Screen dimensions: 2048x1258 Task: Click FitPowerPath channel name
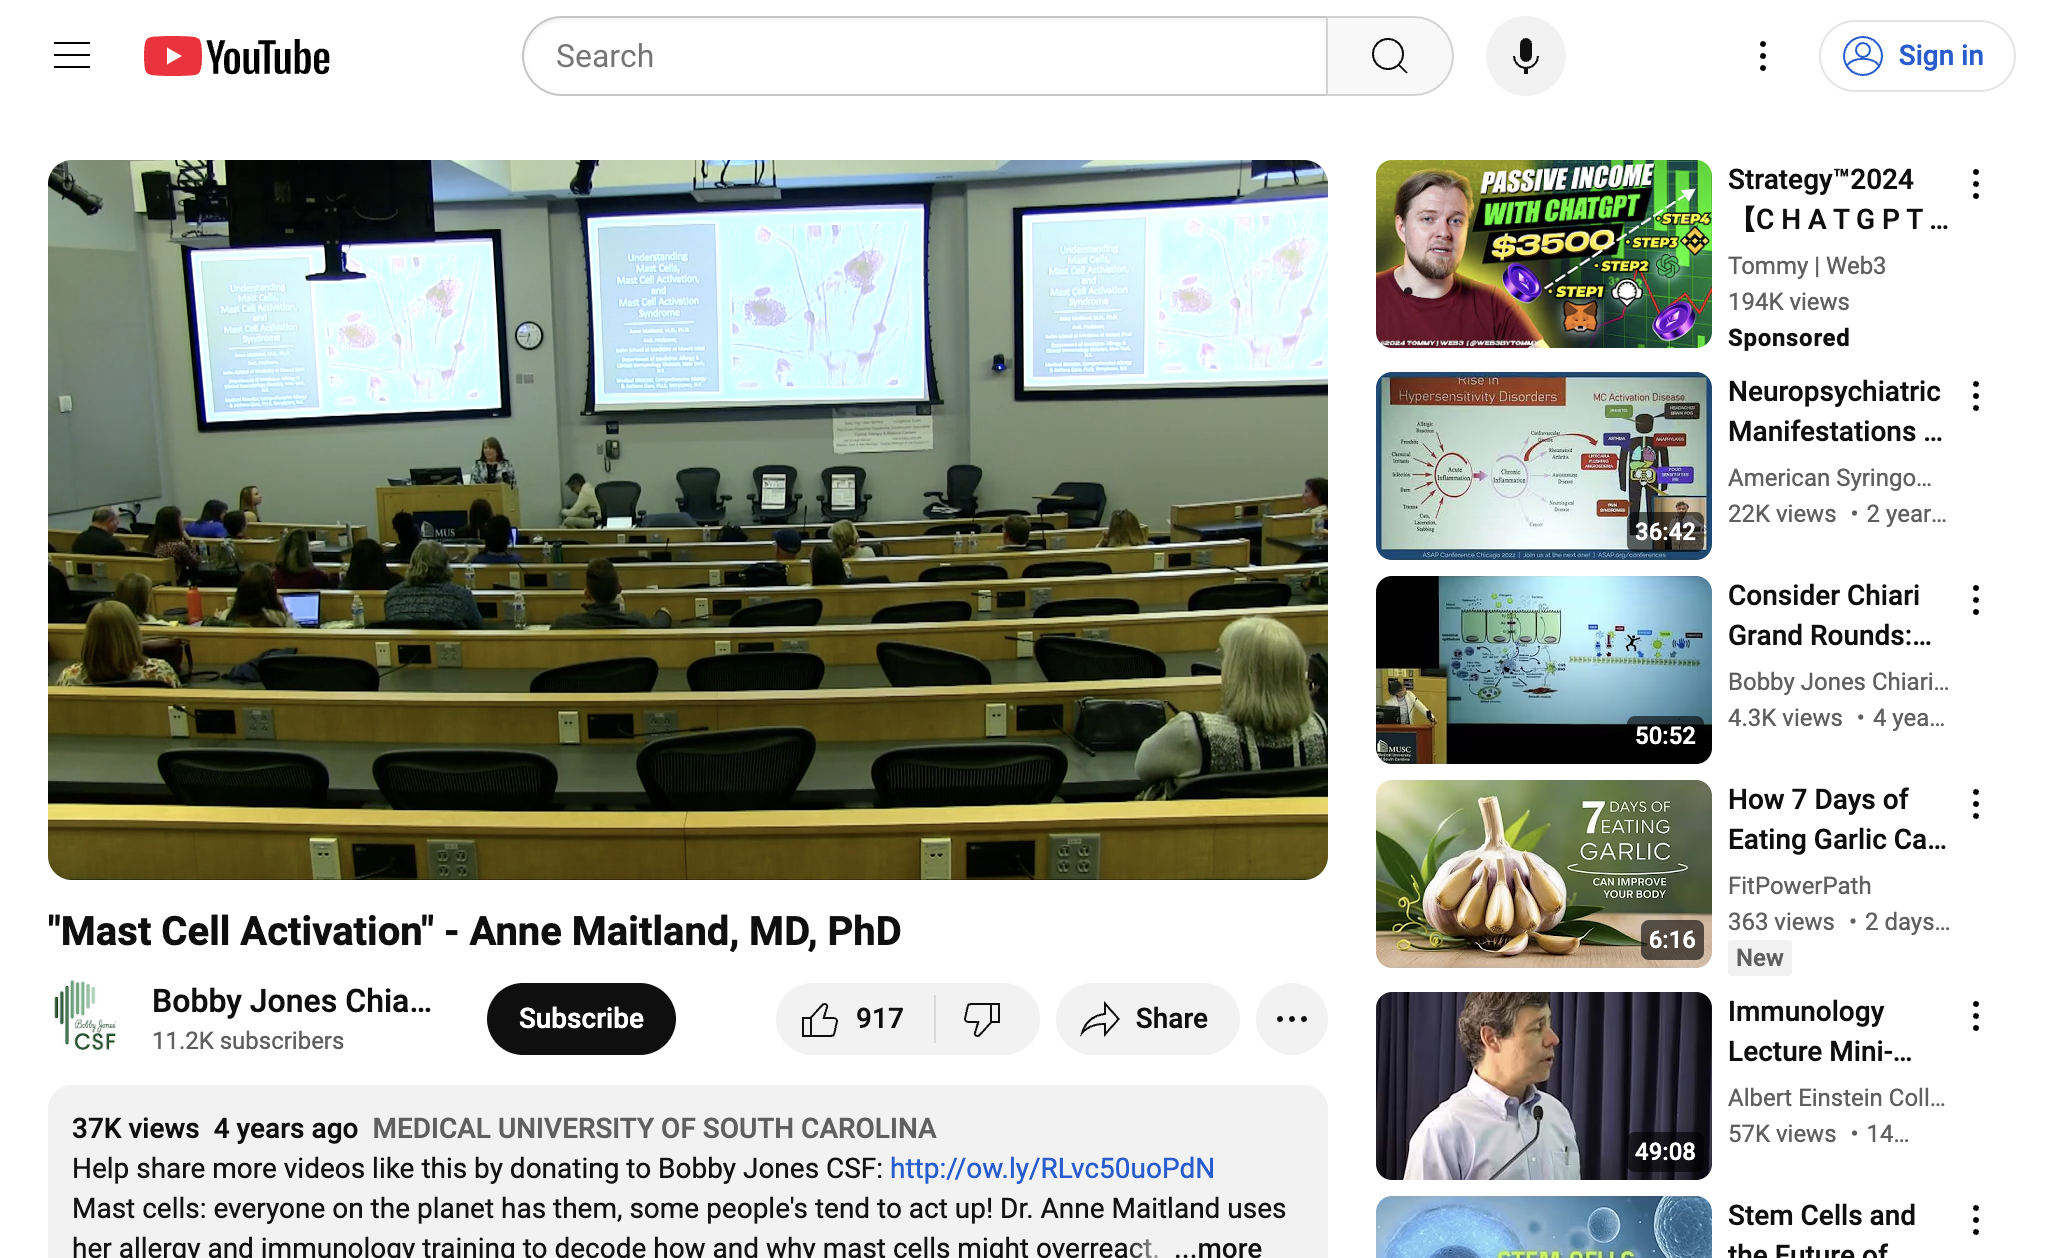(x=1799, y=885)
